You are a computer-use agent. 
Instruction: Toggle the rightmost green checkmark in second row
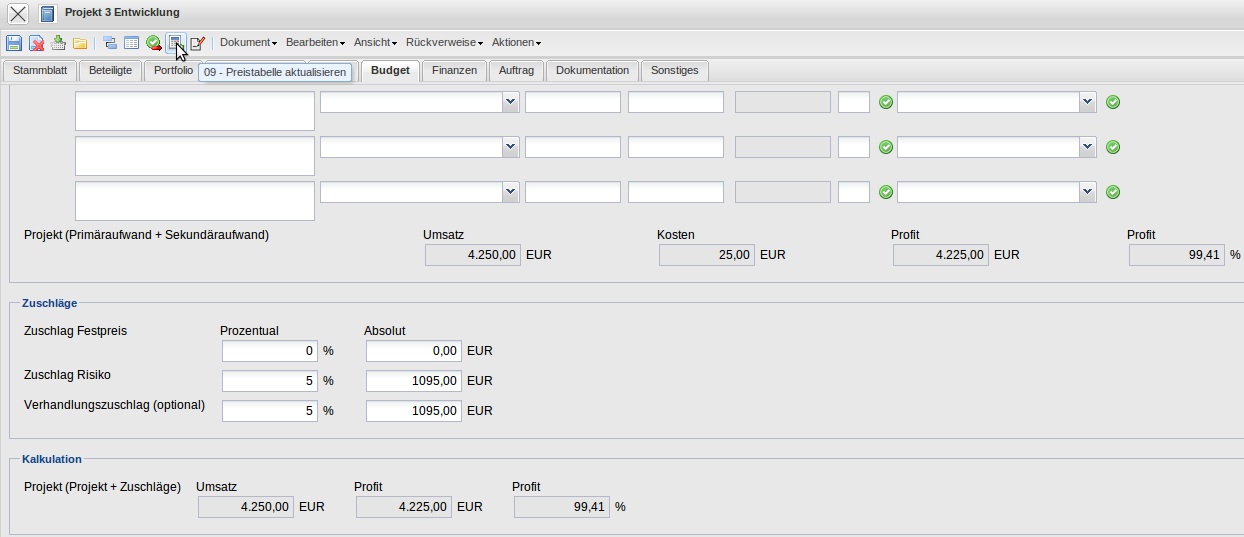1113,147
